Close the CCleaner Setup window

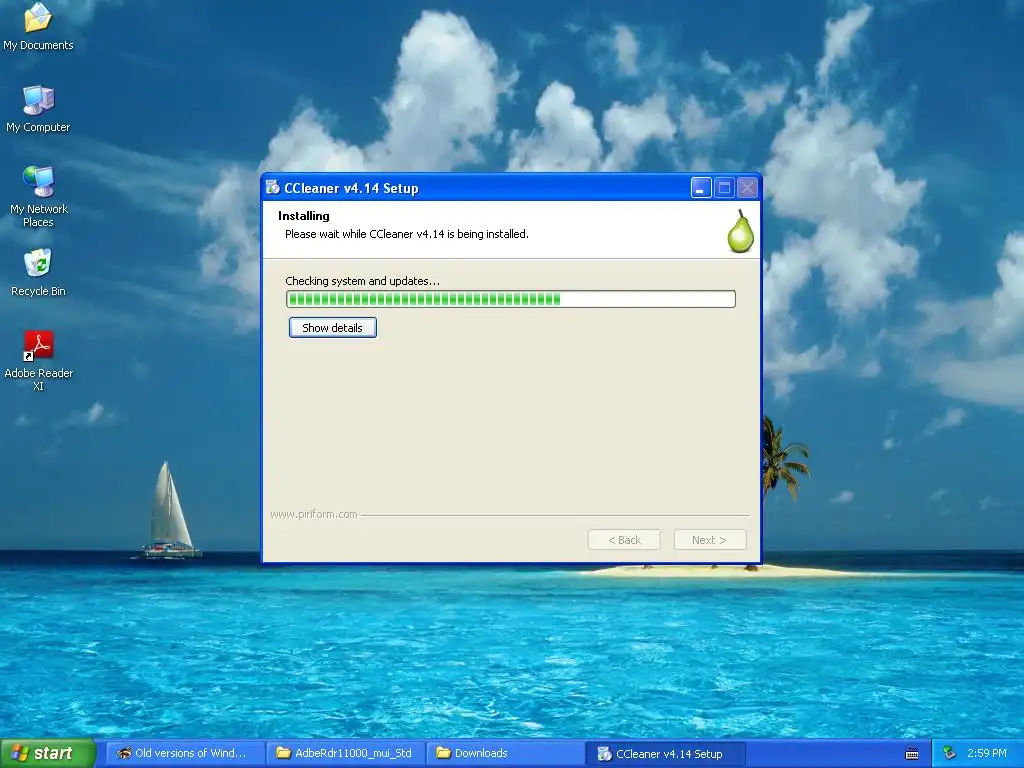point(747,188)
